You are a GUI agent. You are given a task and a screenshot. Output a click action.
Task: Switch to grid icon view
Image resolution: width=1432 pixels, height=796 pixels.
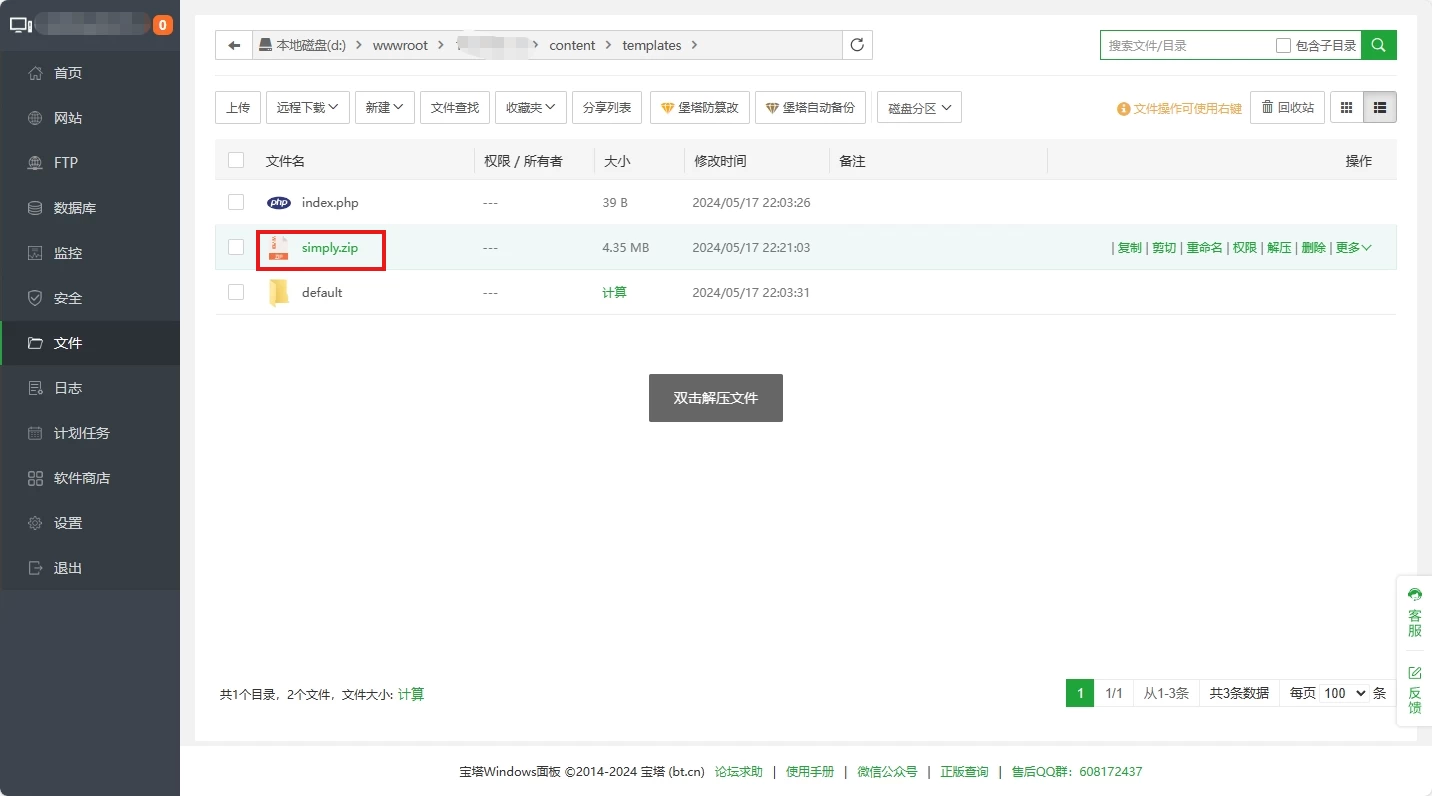coord(1346,107)
